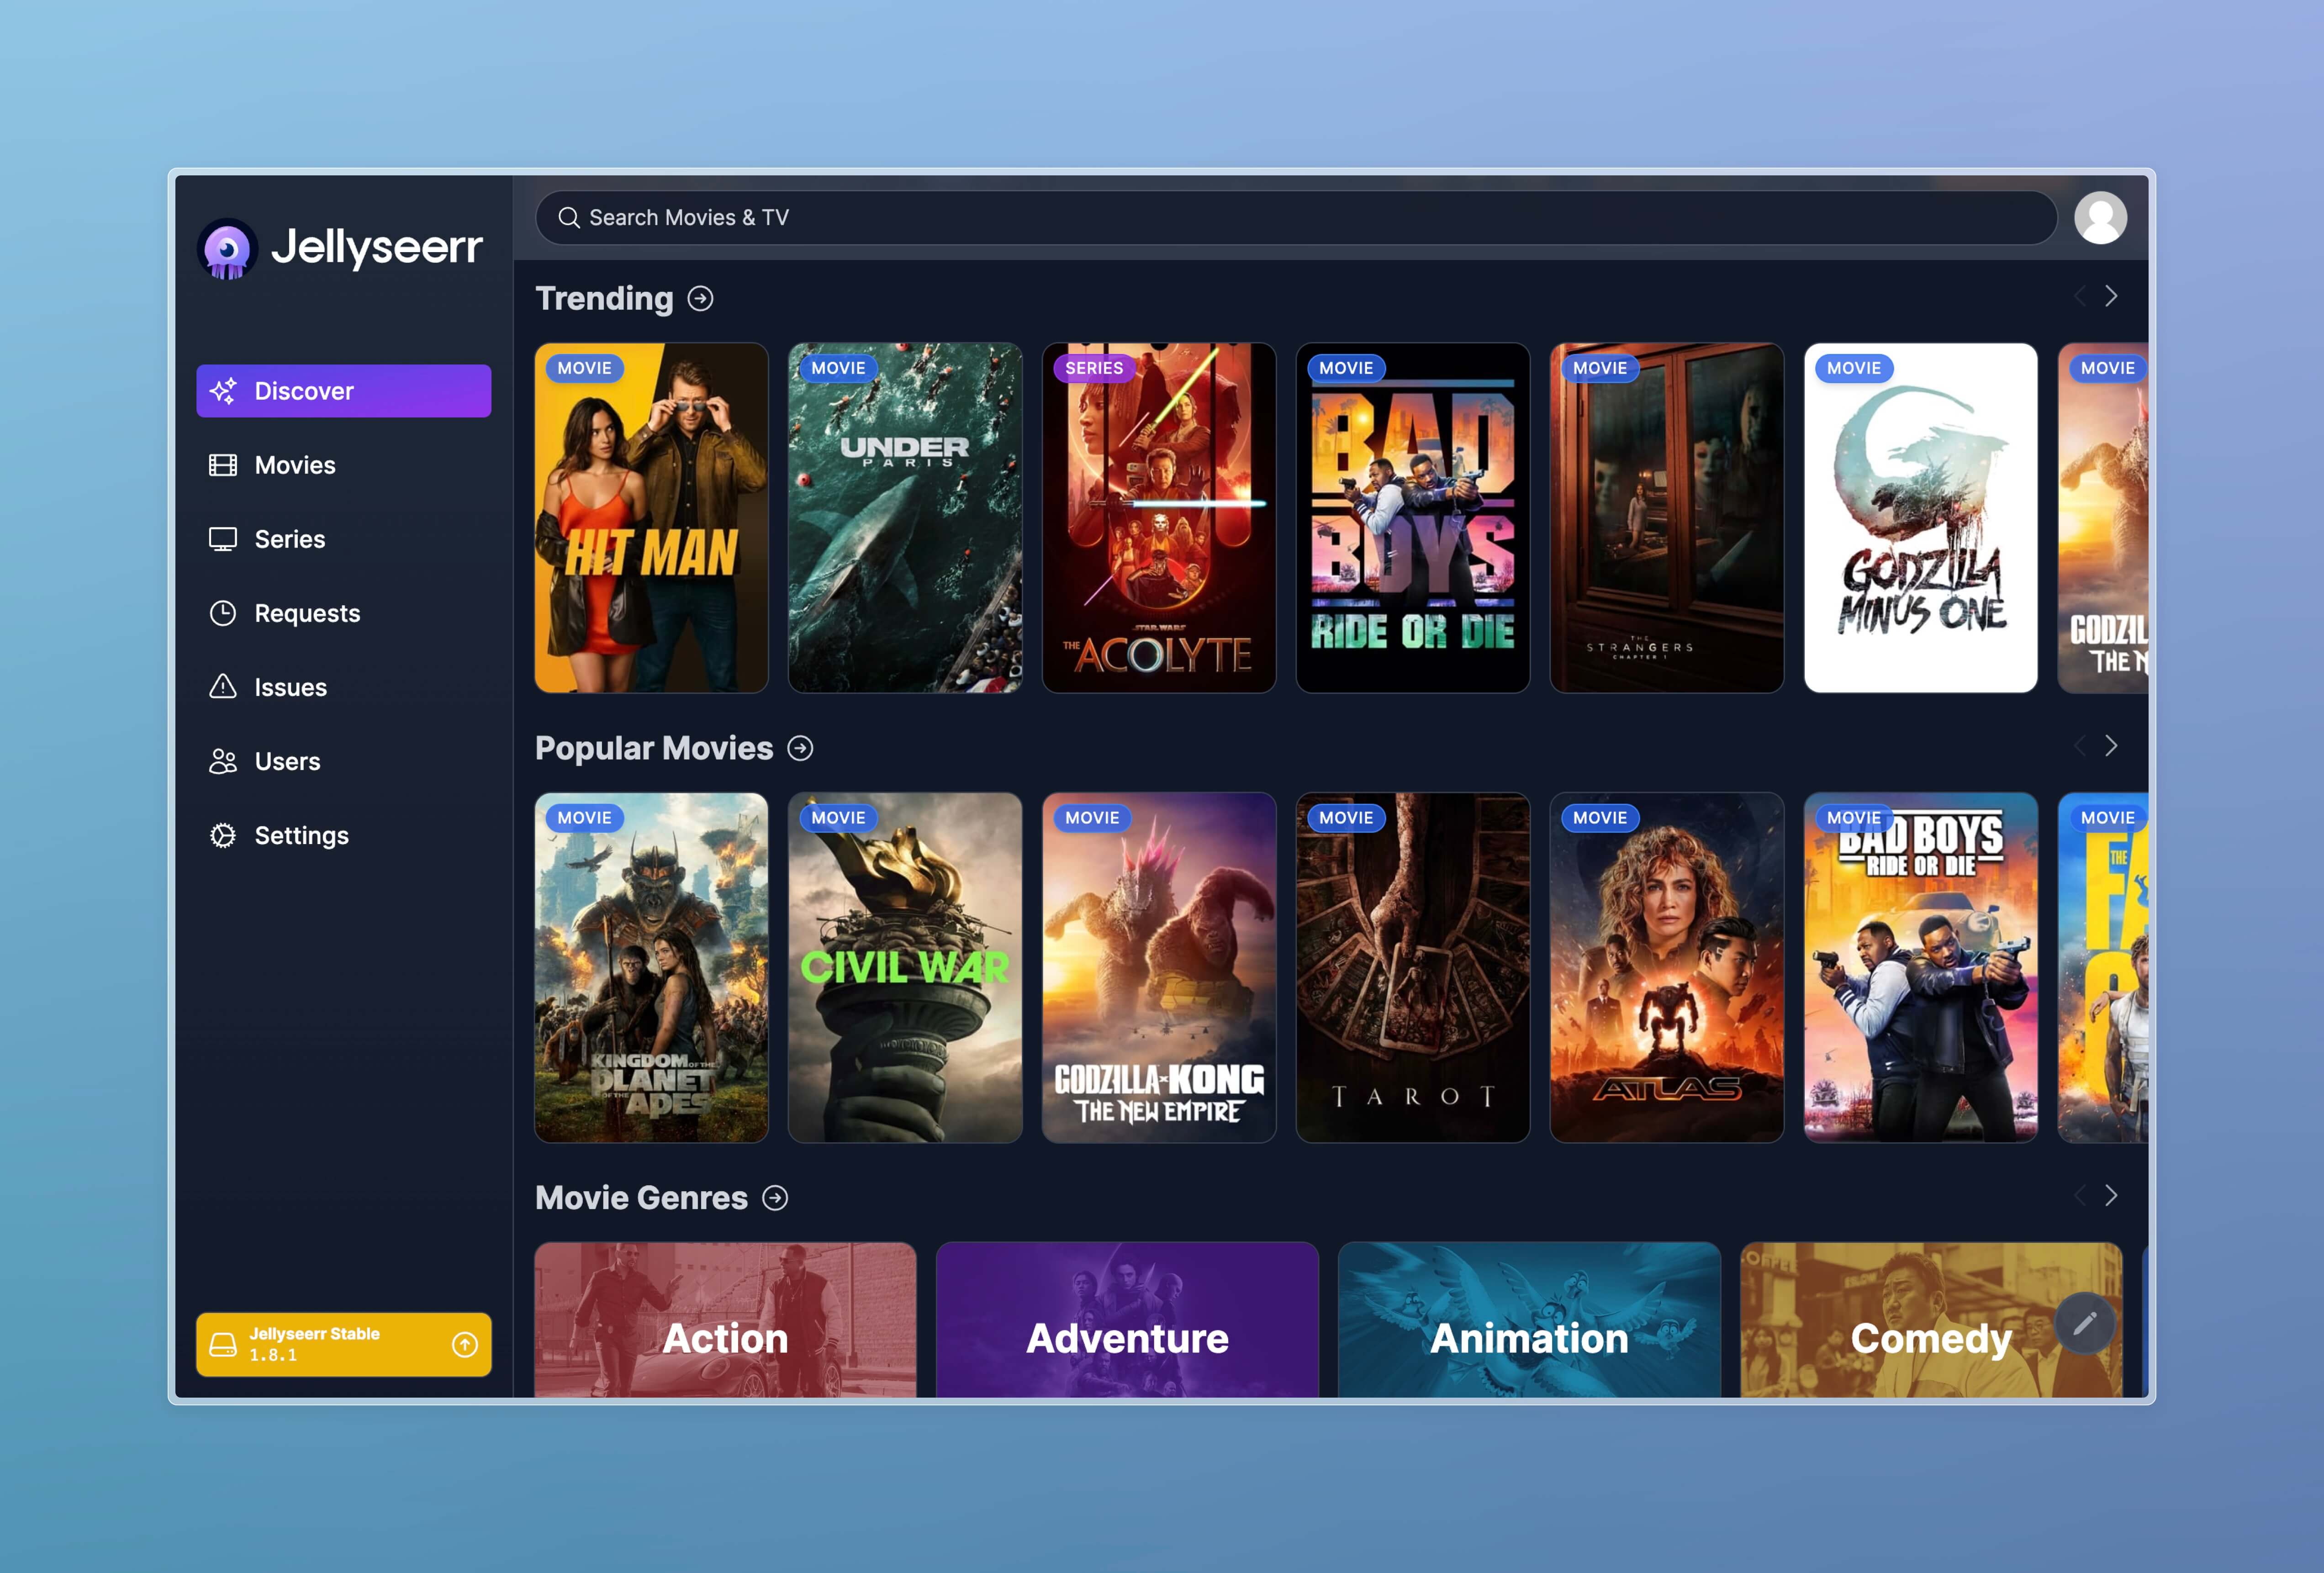Viewport: 2324px width, 1573px height.
Task: Click the pencil edit floating button
Action: [2085, 1324]
